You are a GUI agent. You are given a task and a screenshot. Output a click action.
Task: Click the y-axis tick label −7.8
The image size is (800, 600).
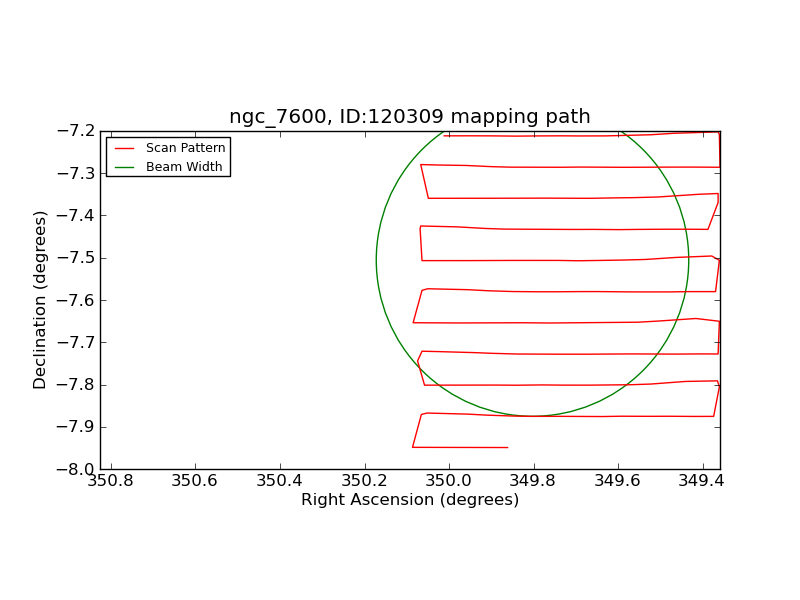click(x=76, y=385)
